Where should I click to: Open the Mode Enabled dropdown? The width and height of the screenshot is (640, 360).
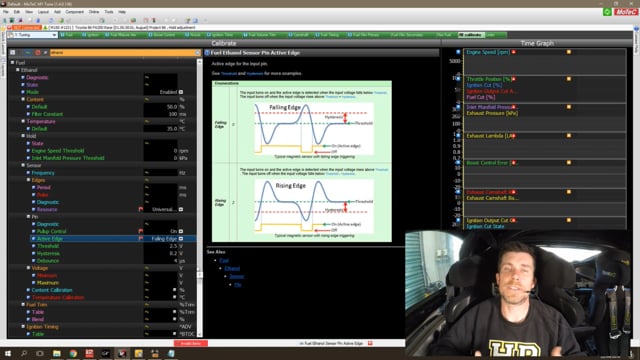pos(181,92)
